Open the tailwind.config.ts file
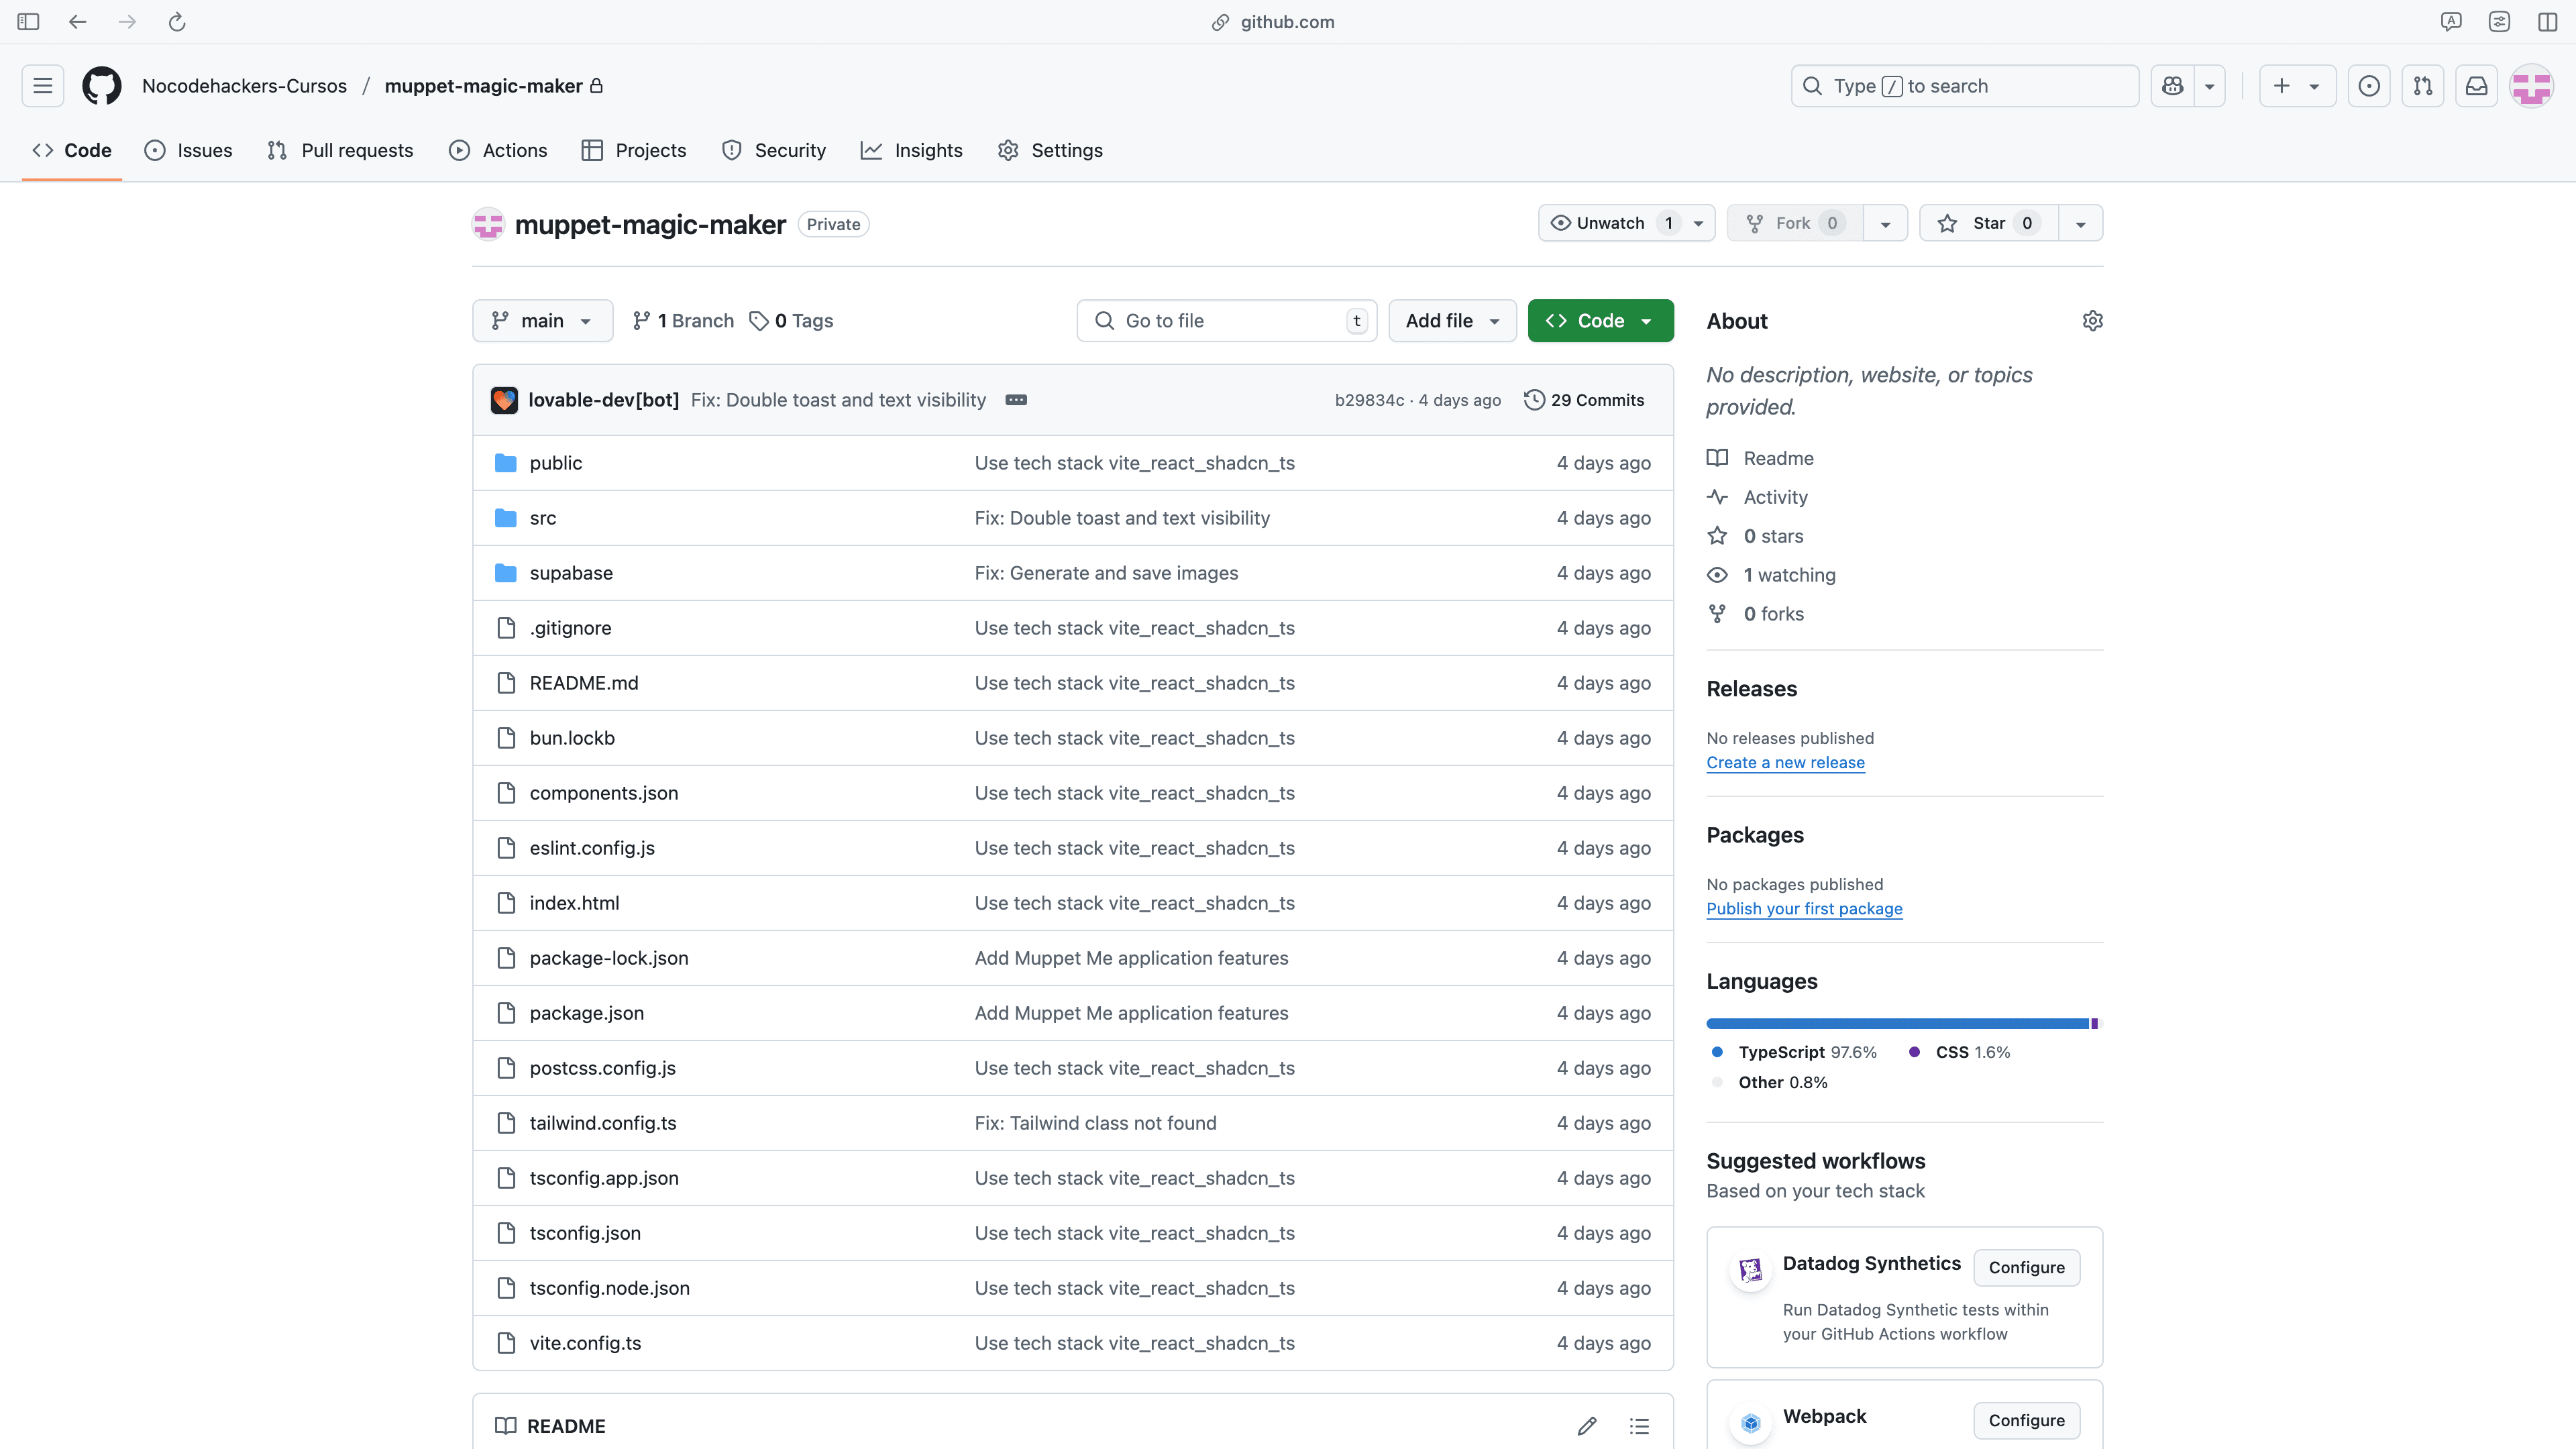The image size is (2576, 1449). 603,1123
